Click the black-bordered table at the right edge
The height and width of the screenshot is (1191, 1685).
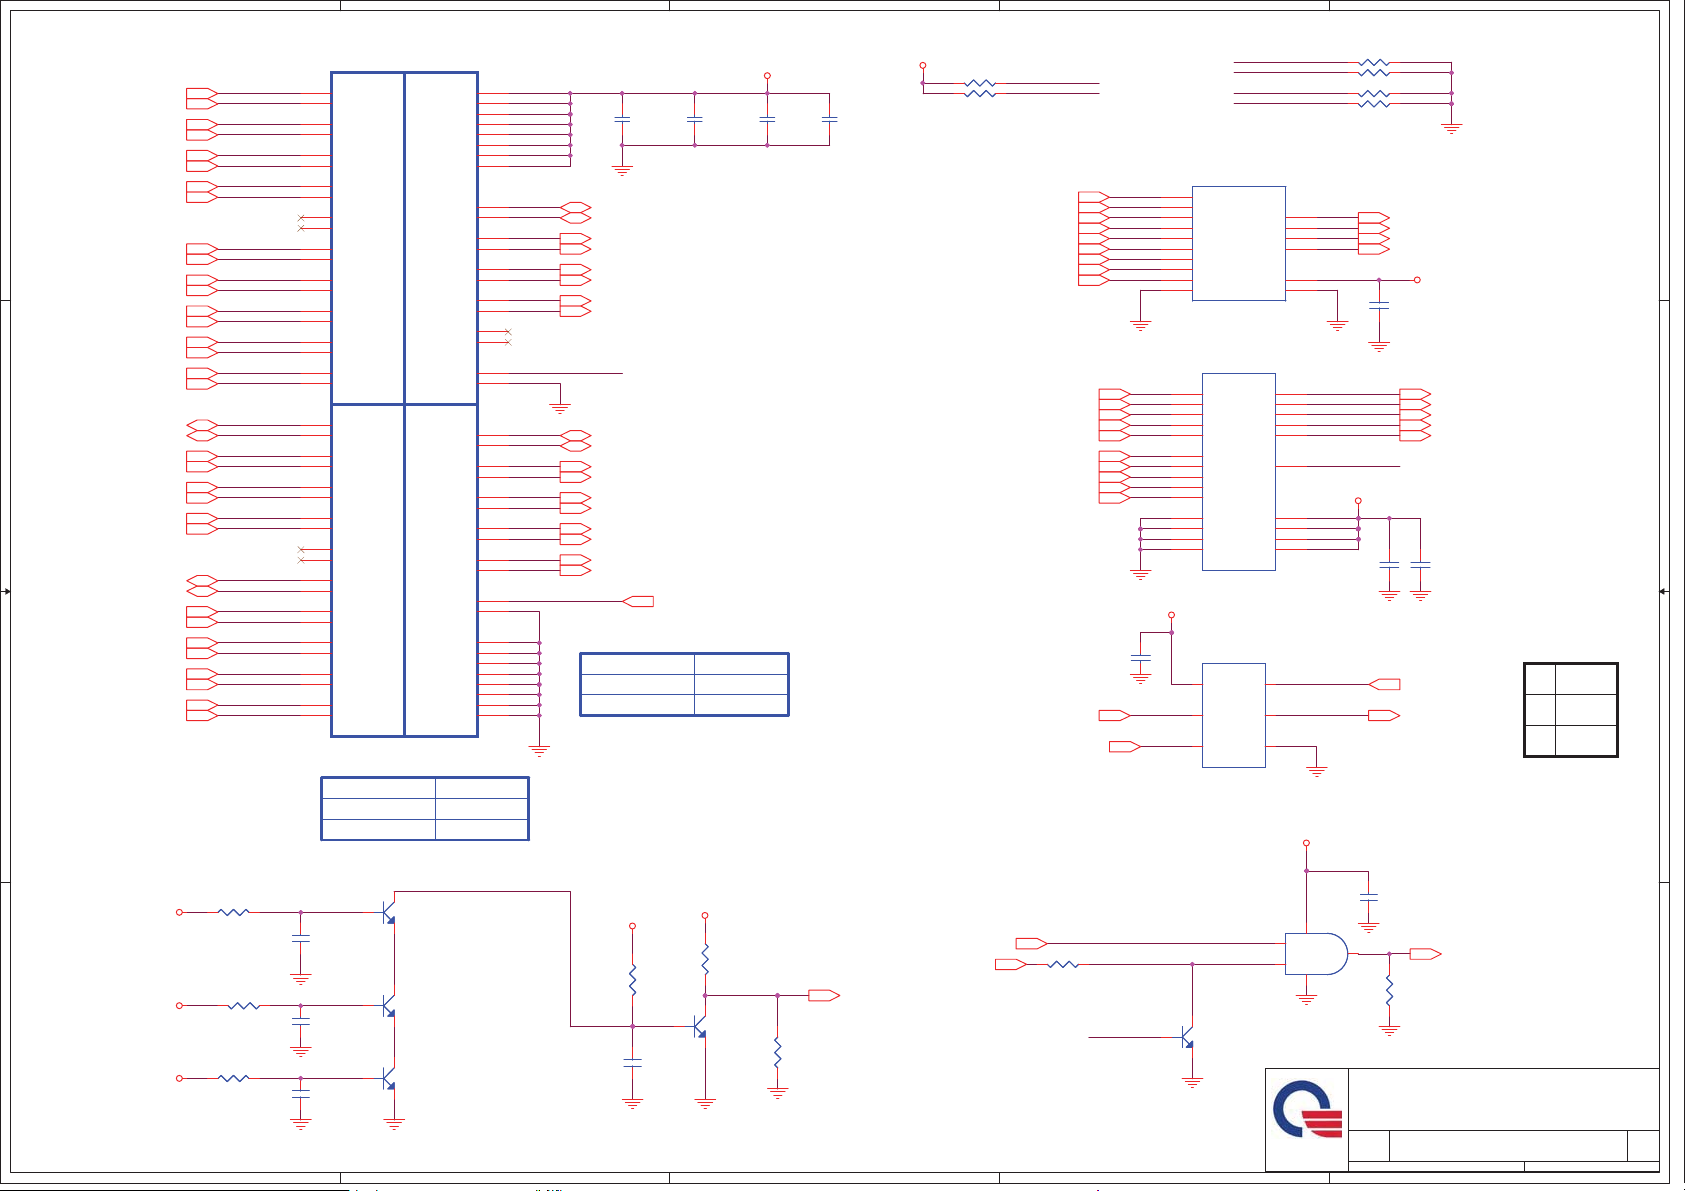click(1570, 710)
